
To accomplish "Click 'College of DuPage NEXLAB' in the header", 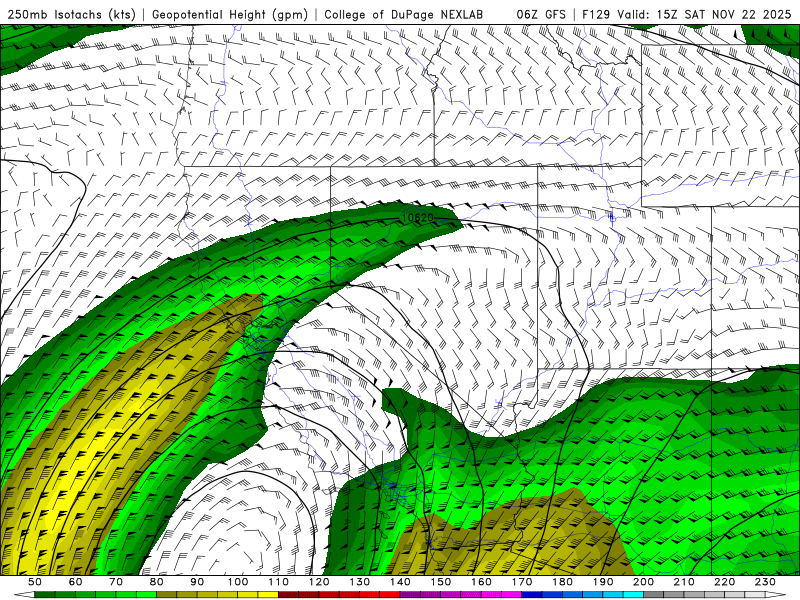I will coord(404,15).
